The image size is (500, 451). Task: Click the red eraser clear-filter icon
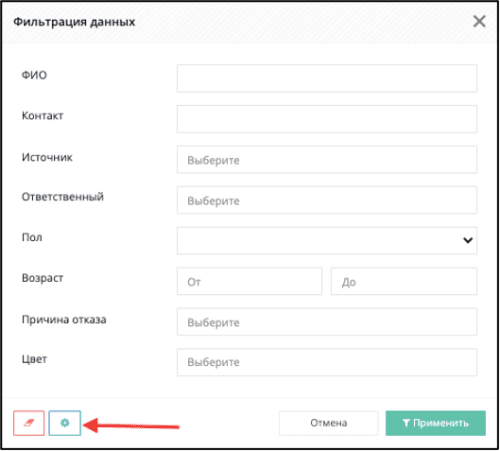(29, 423)
